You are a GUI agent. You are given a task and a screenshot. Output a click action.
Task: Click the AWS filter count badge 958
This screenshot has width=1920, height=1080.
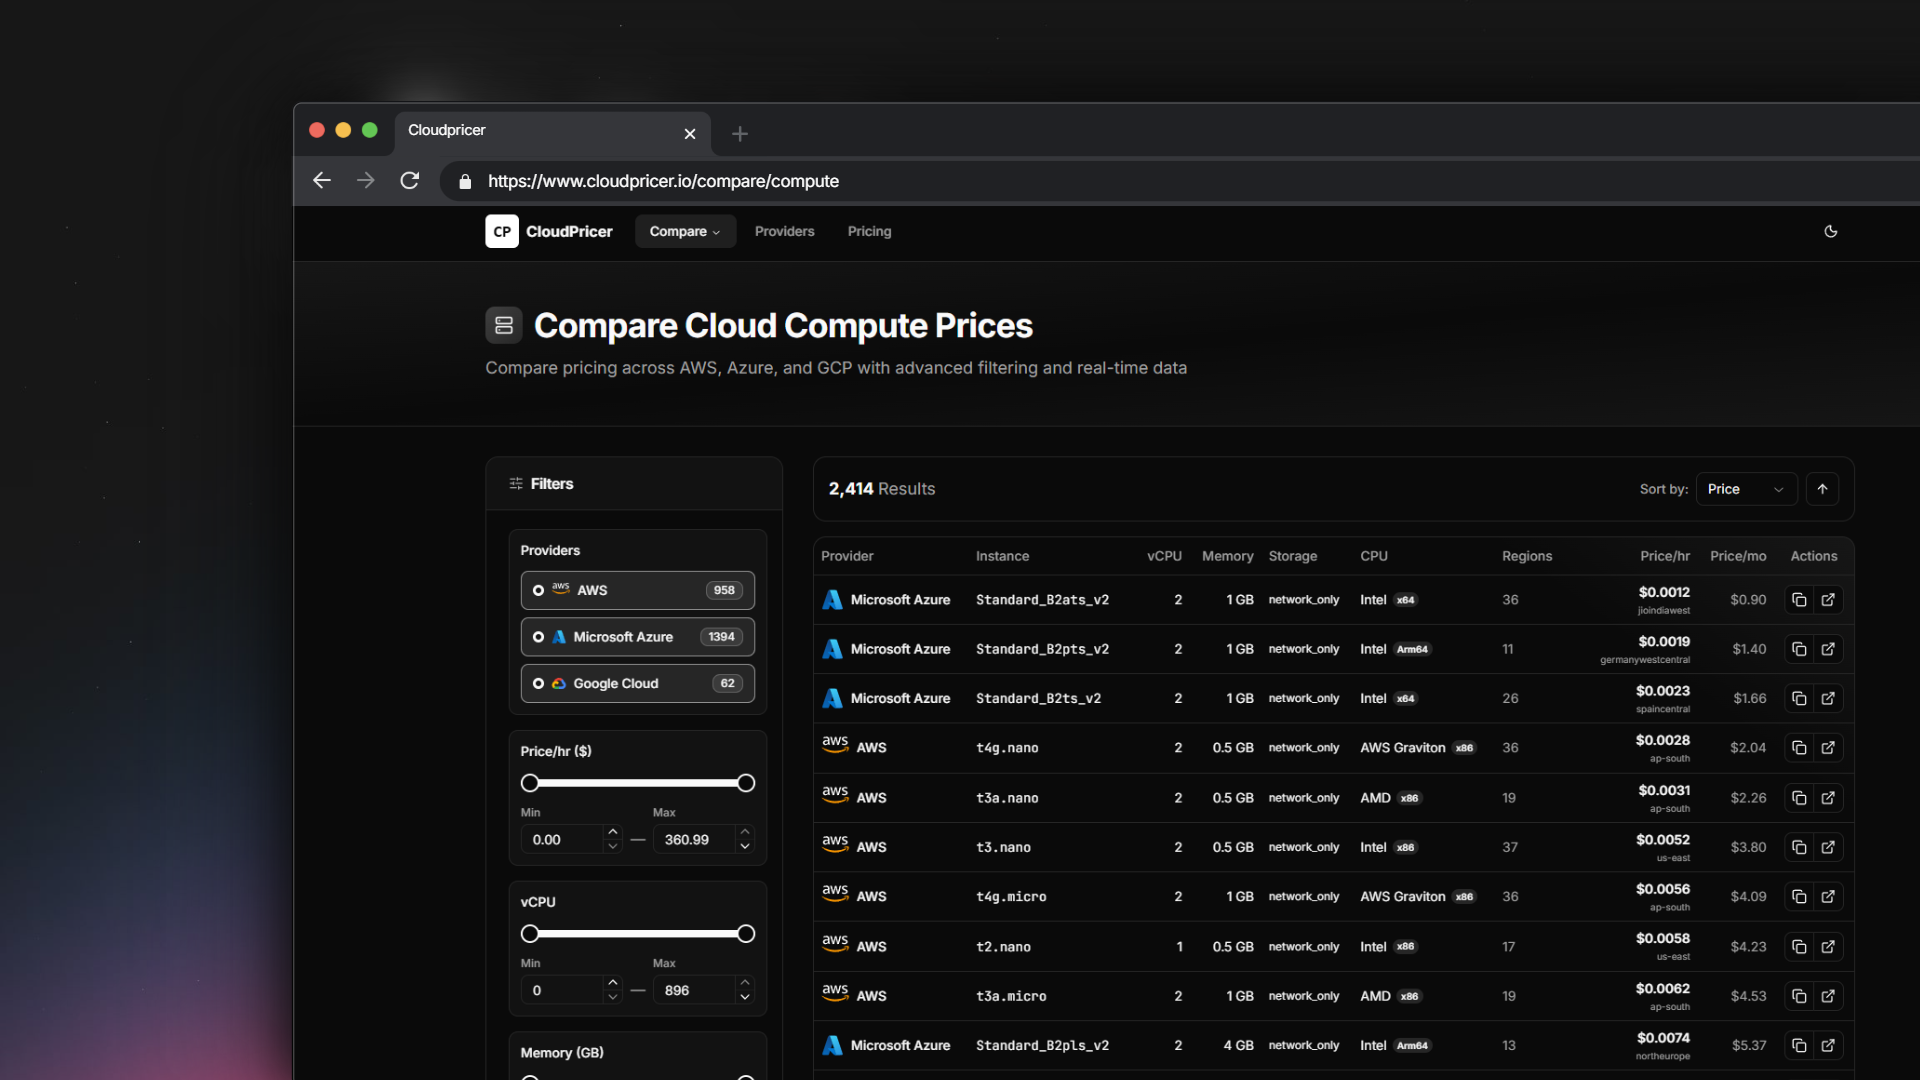(x=723, y=590)
